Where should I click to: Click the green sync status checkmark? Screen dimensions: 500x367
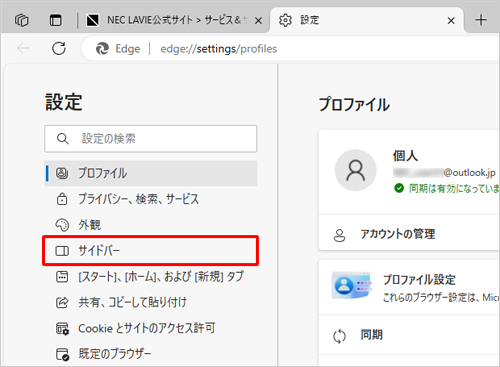(x=399, y=188)
